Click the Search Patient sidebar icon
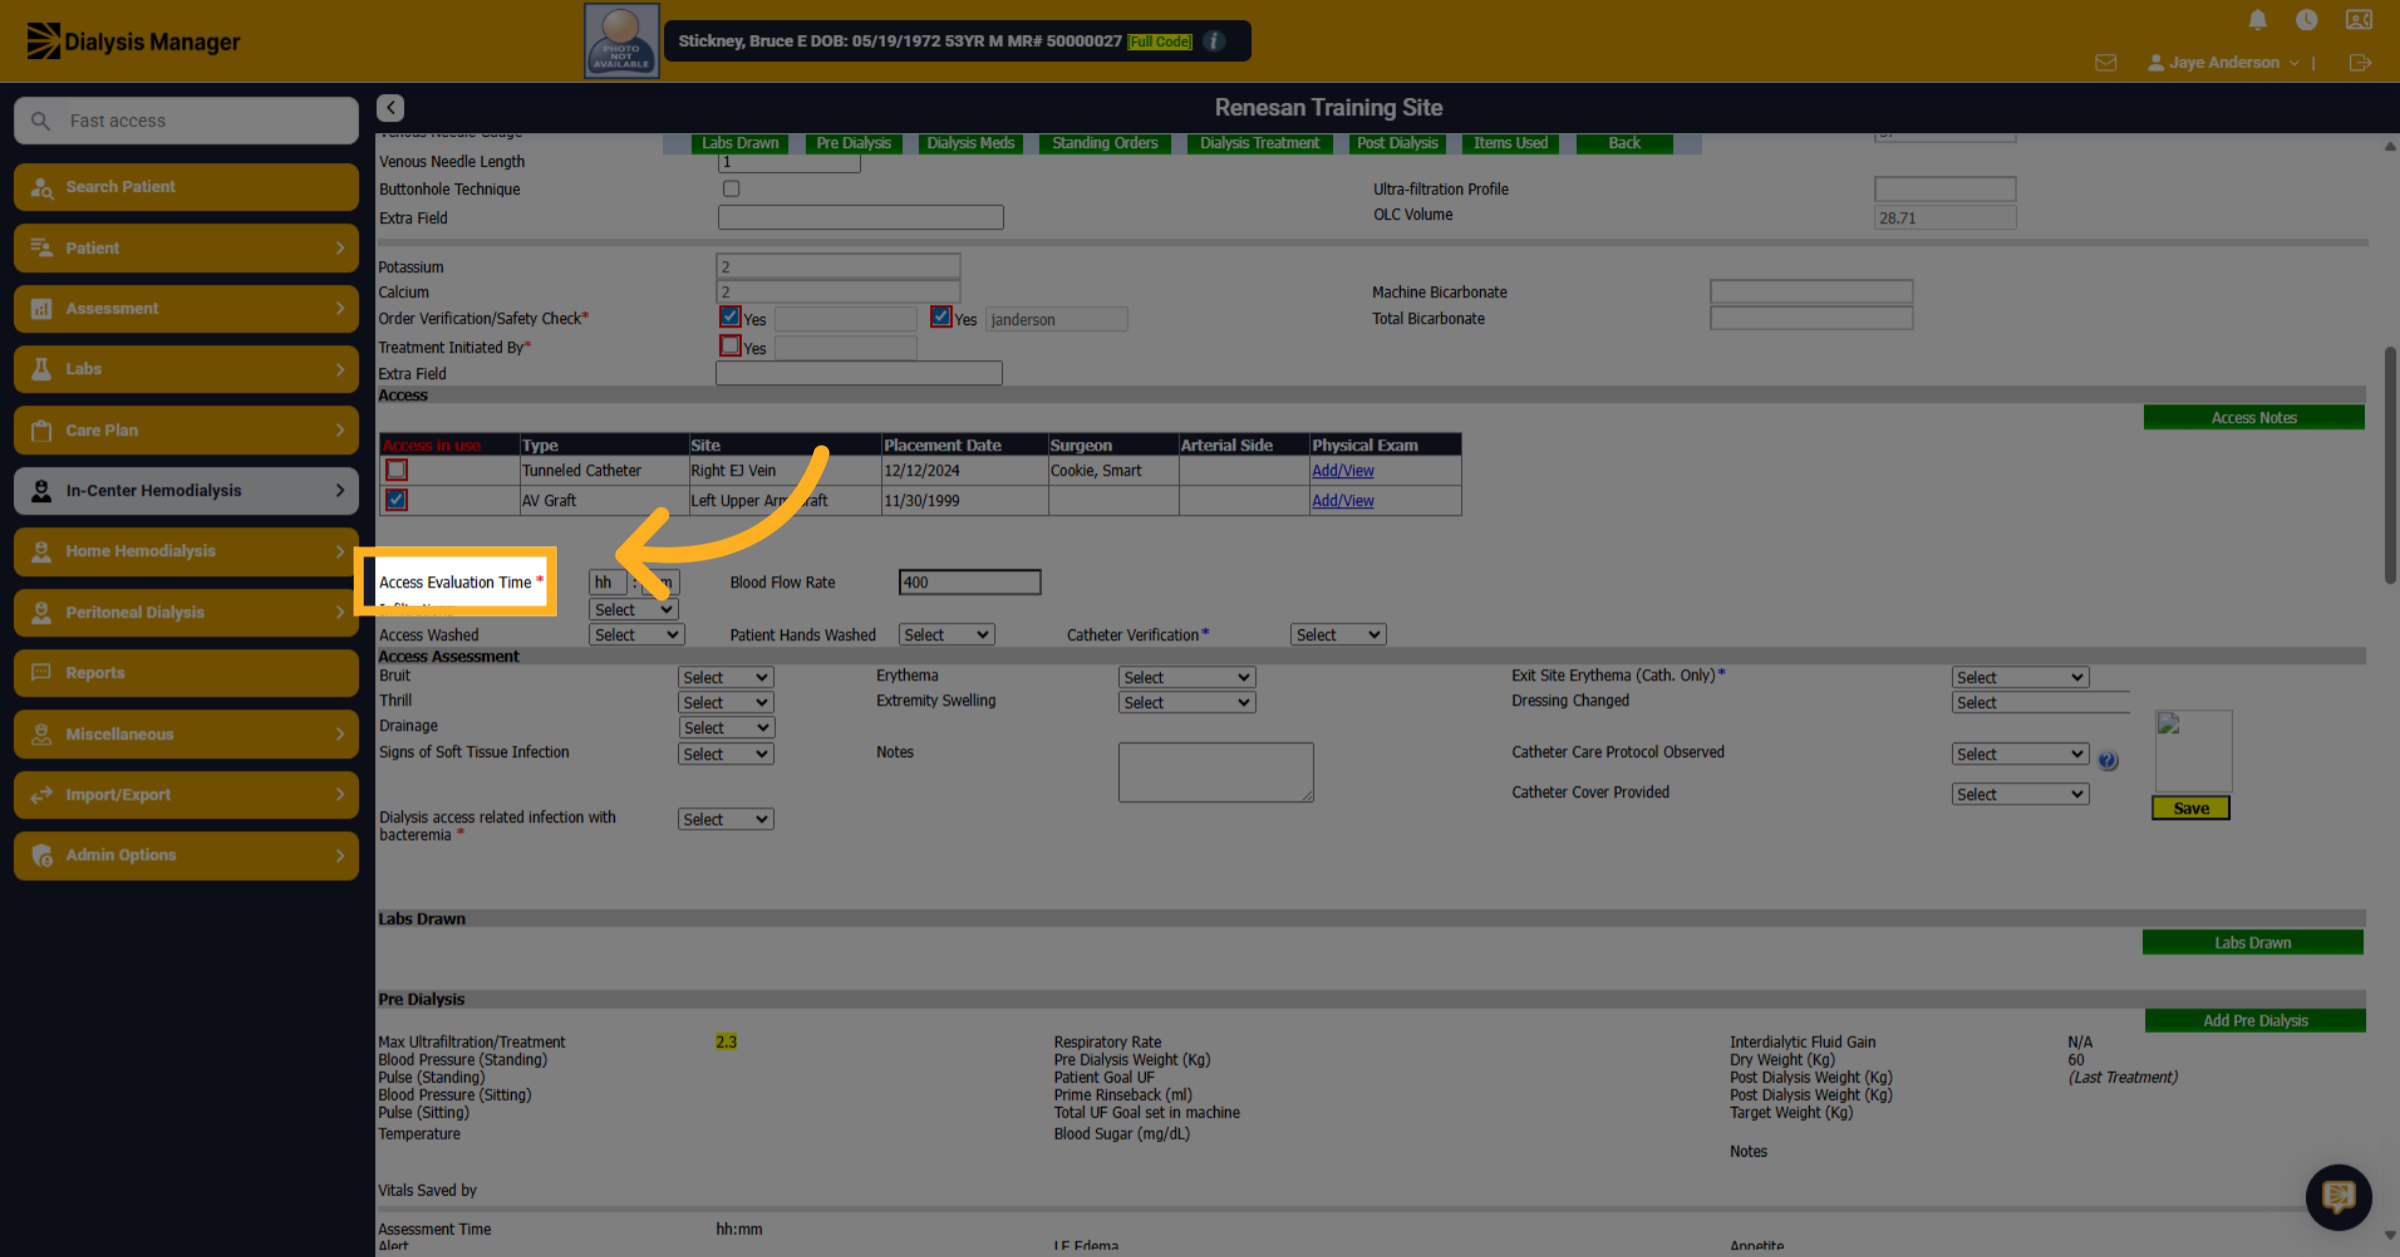 [x=41, y=187]
